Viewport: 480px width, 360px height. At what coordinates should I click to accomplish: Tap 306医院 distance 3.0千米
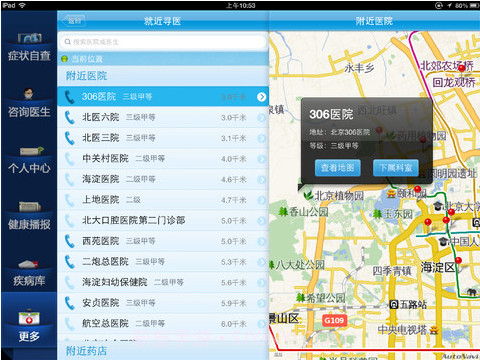coord(234,97)
